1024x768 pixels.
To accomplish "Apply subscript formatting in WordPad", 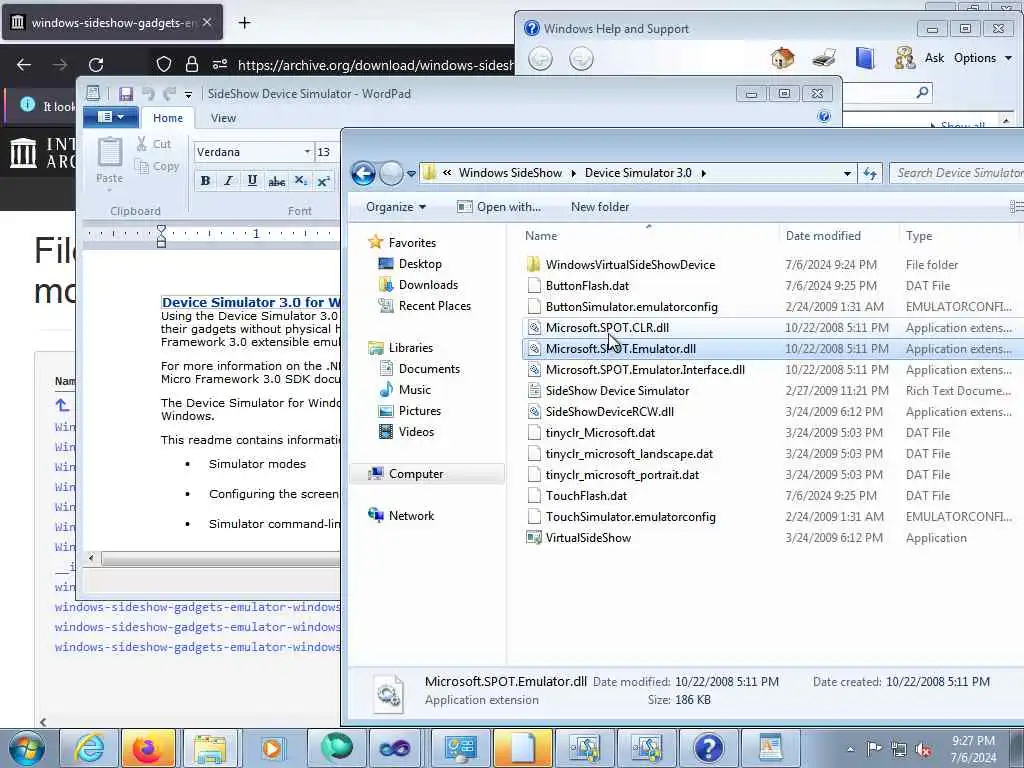I will 300,181.
